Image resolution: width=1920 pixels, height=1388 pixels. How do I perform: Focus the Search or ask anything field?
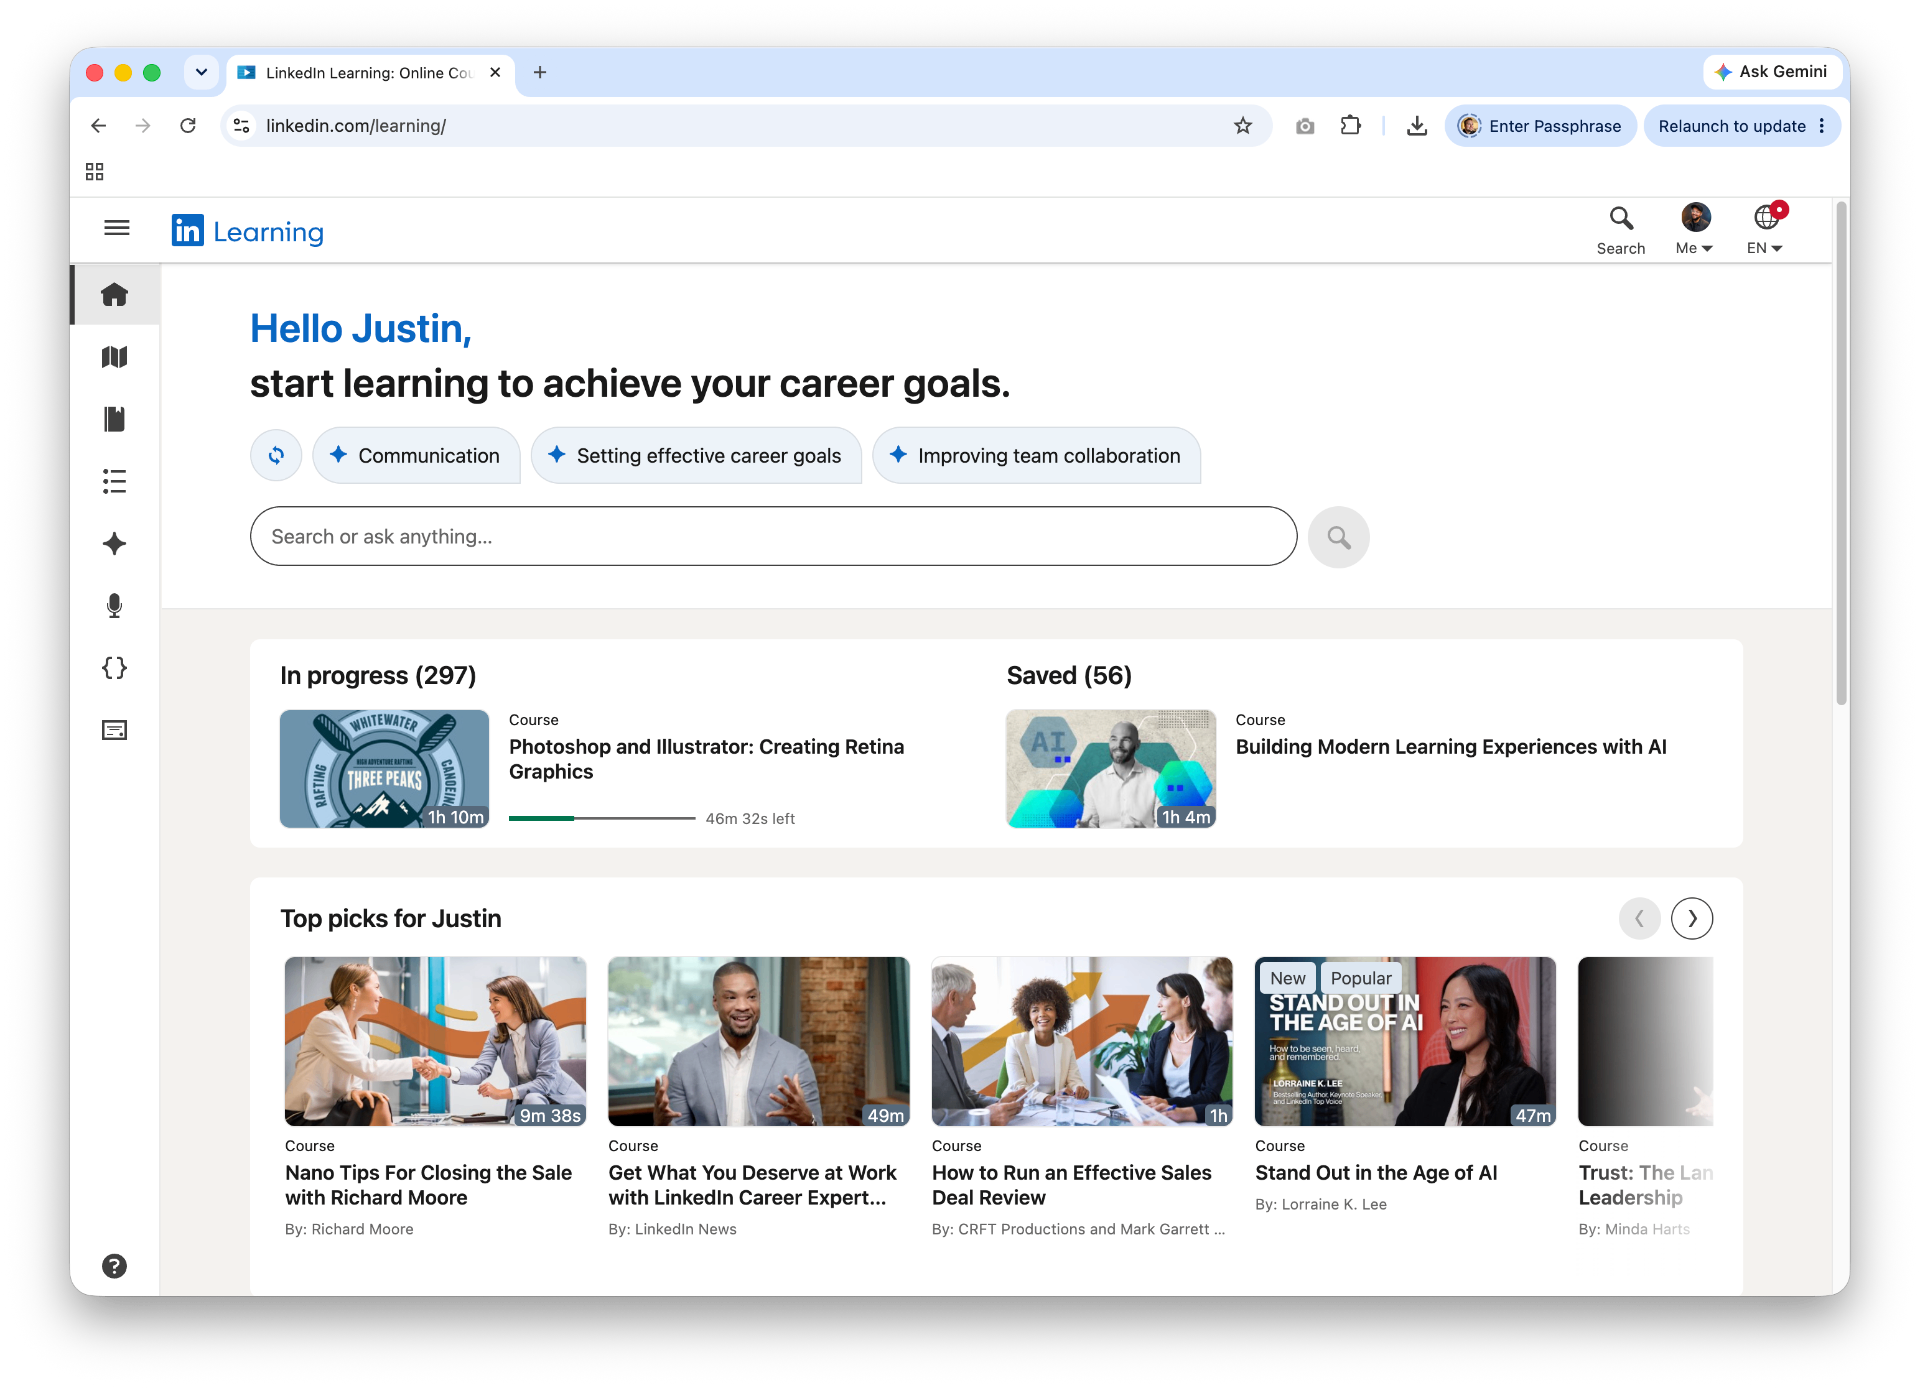click(x=773, y=537)
